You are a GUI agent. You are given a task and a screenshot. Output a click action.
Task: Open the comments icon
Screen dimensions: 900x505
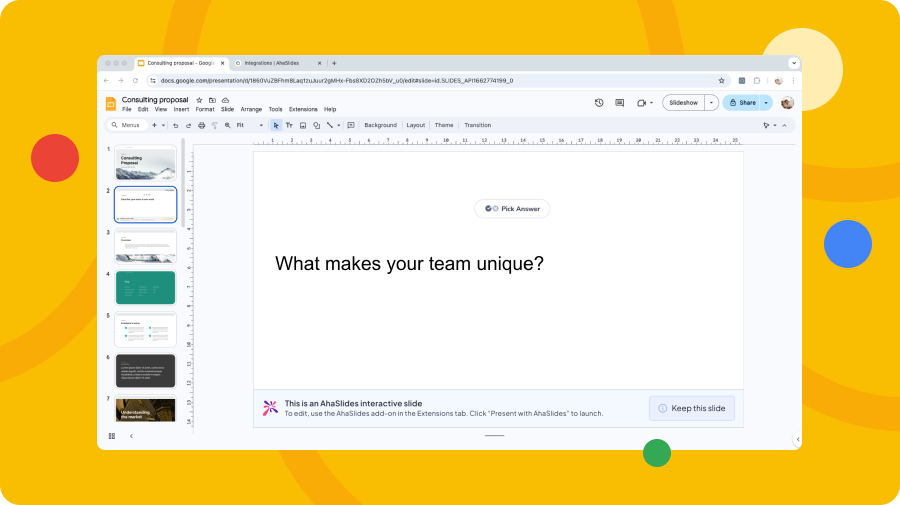[619, 102]
